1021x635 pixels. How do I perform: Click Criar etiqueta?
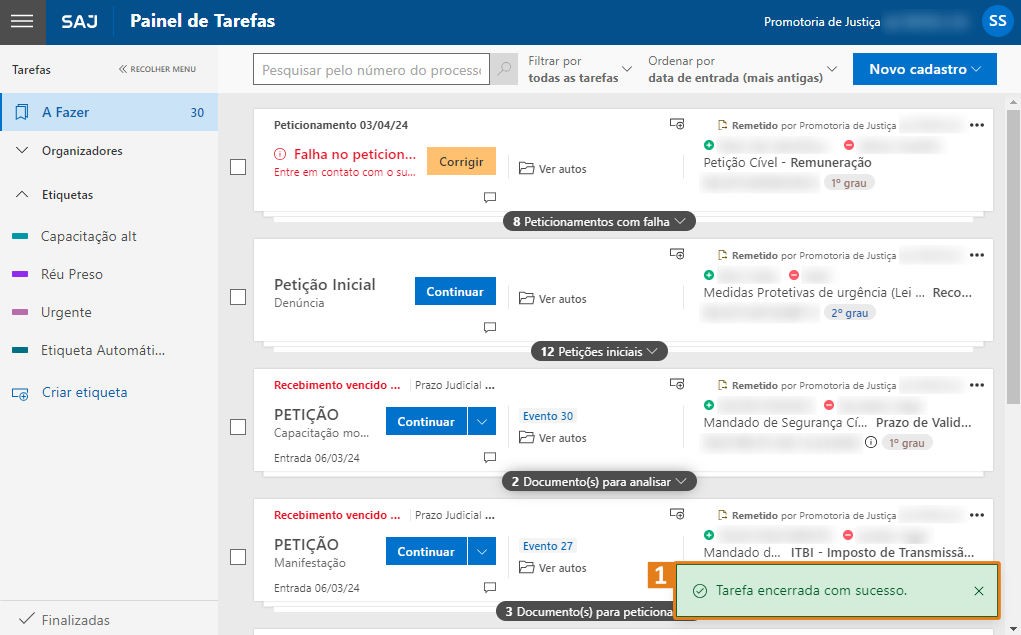(x=87, y=393)
